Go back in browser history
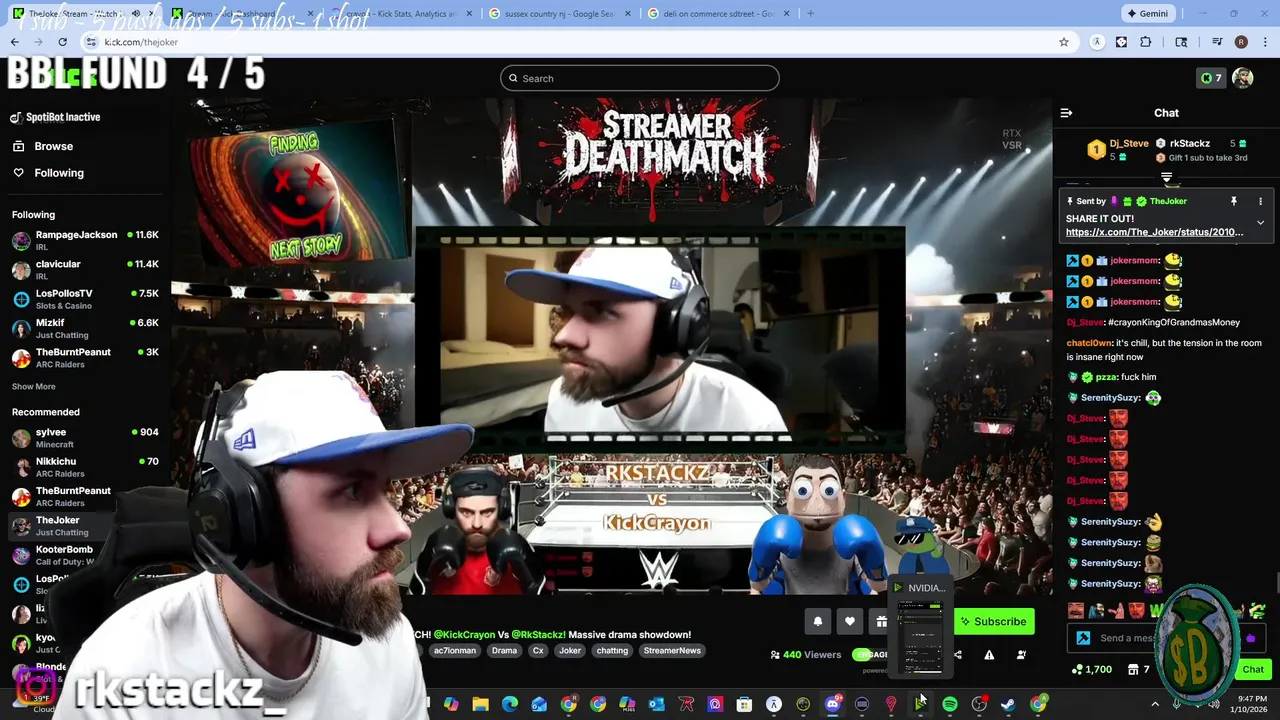Image resolution: width=1280 pixels, height=720 pixels. 14,42
